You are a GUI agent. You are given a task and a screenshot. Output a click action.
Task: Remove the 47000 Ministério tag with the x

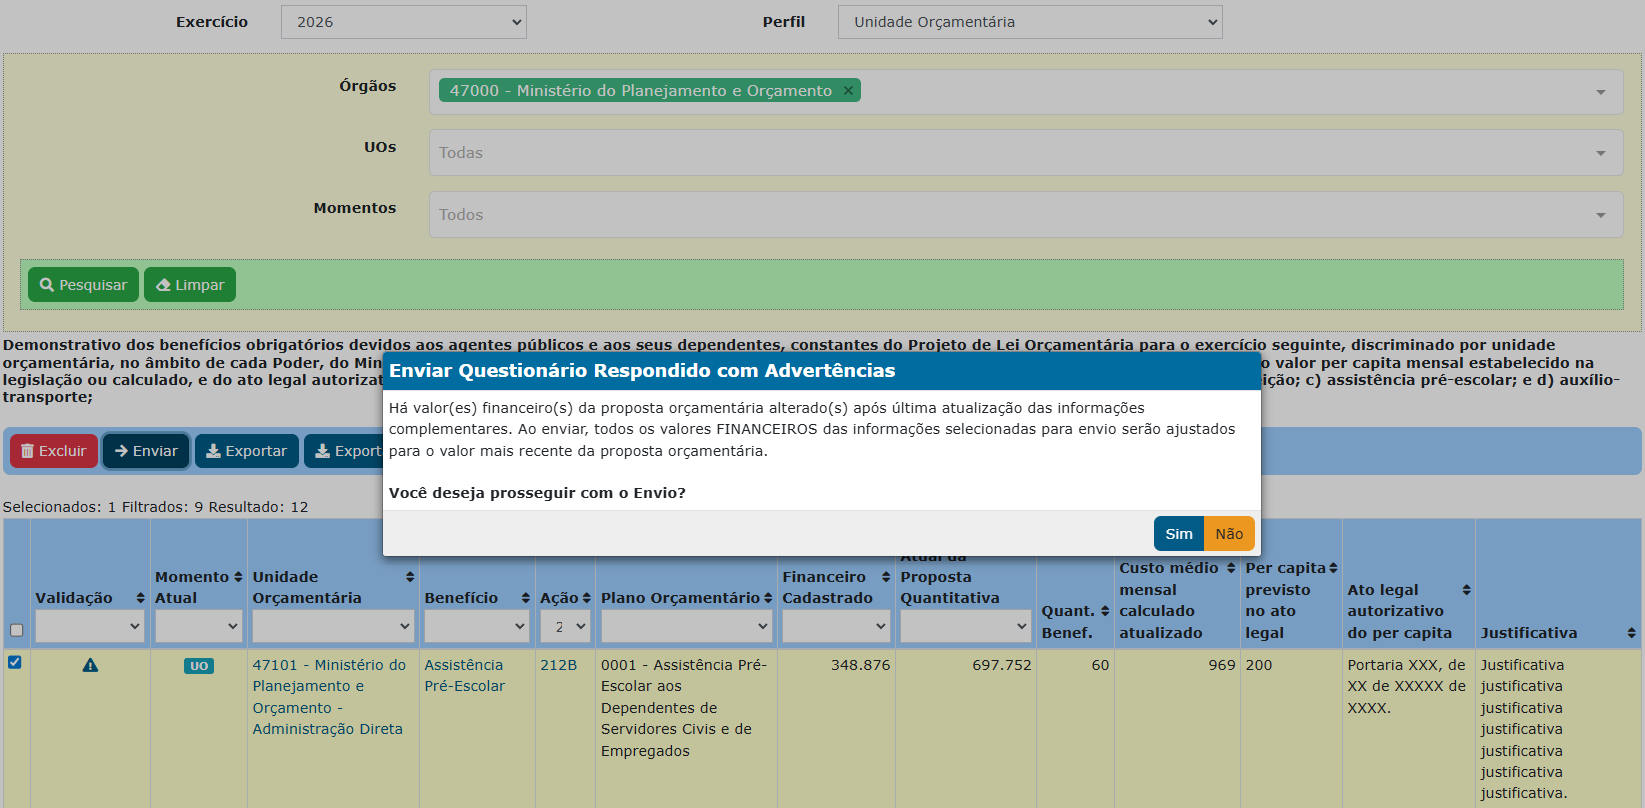point(848,91)
